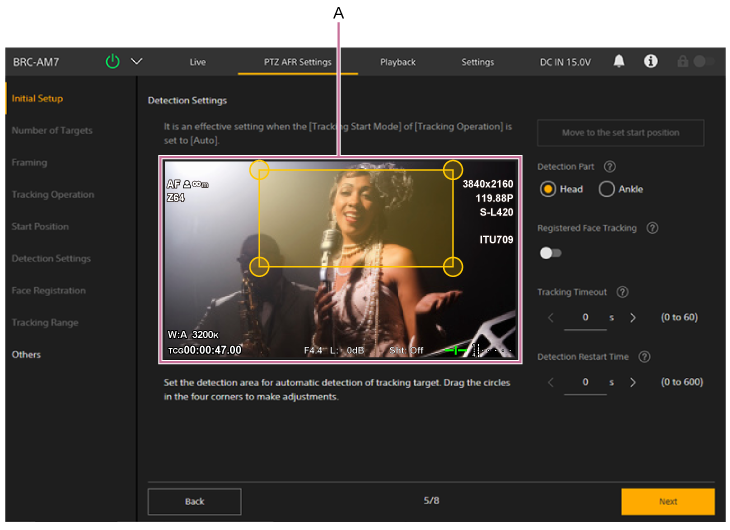Click help icon beside Tracking Timeout
The height and width of the screenshot is (530, 730).
[622, 292]
